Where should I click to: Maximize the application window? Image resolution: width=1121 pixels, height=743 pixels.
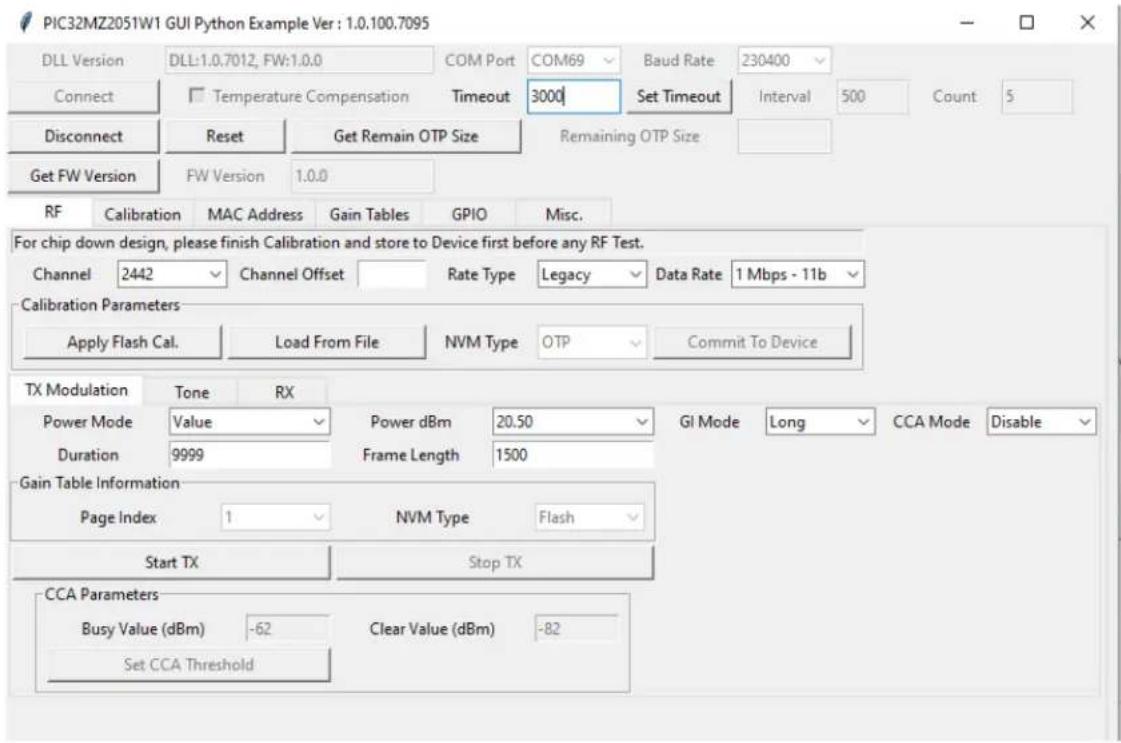pyautogui.click(x=1027, y=23)
